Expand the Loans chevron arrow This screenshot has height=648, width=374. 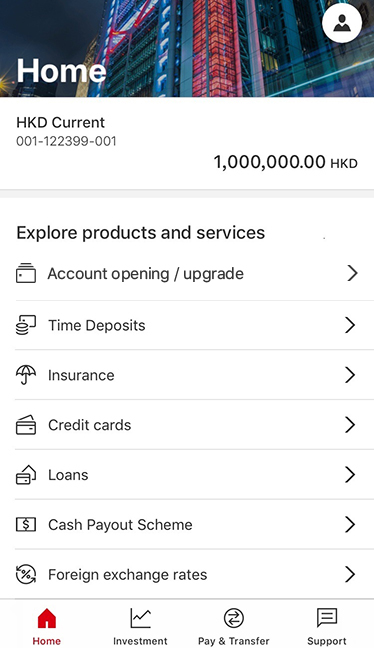coord(350,475)
